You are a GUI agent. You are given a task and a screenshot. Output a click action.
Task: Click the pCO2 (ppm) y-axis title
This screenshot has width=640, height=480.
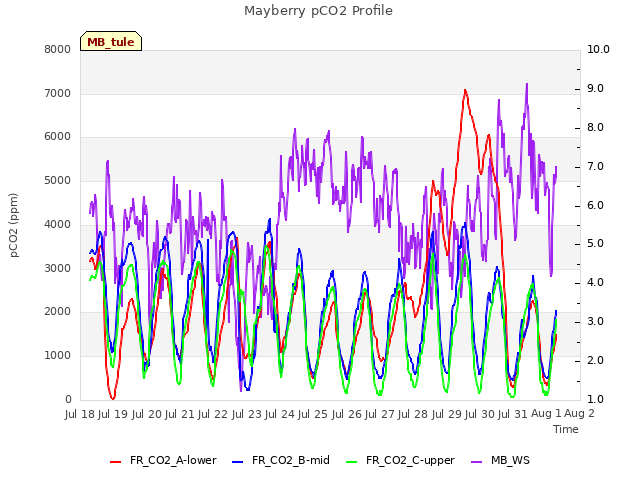(14, 225)
